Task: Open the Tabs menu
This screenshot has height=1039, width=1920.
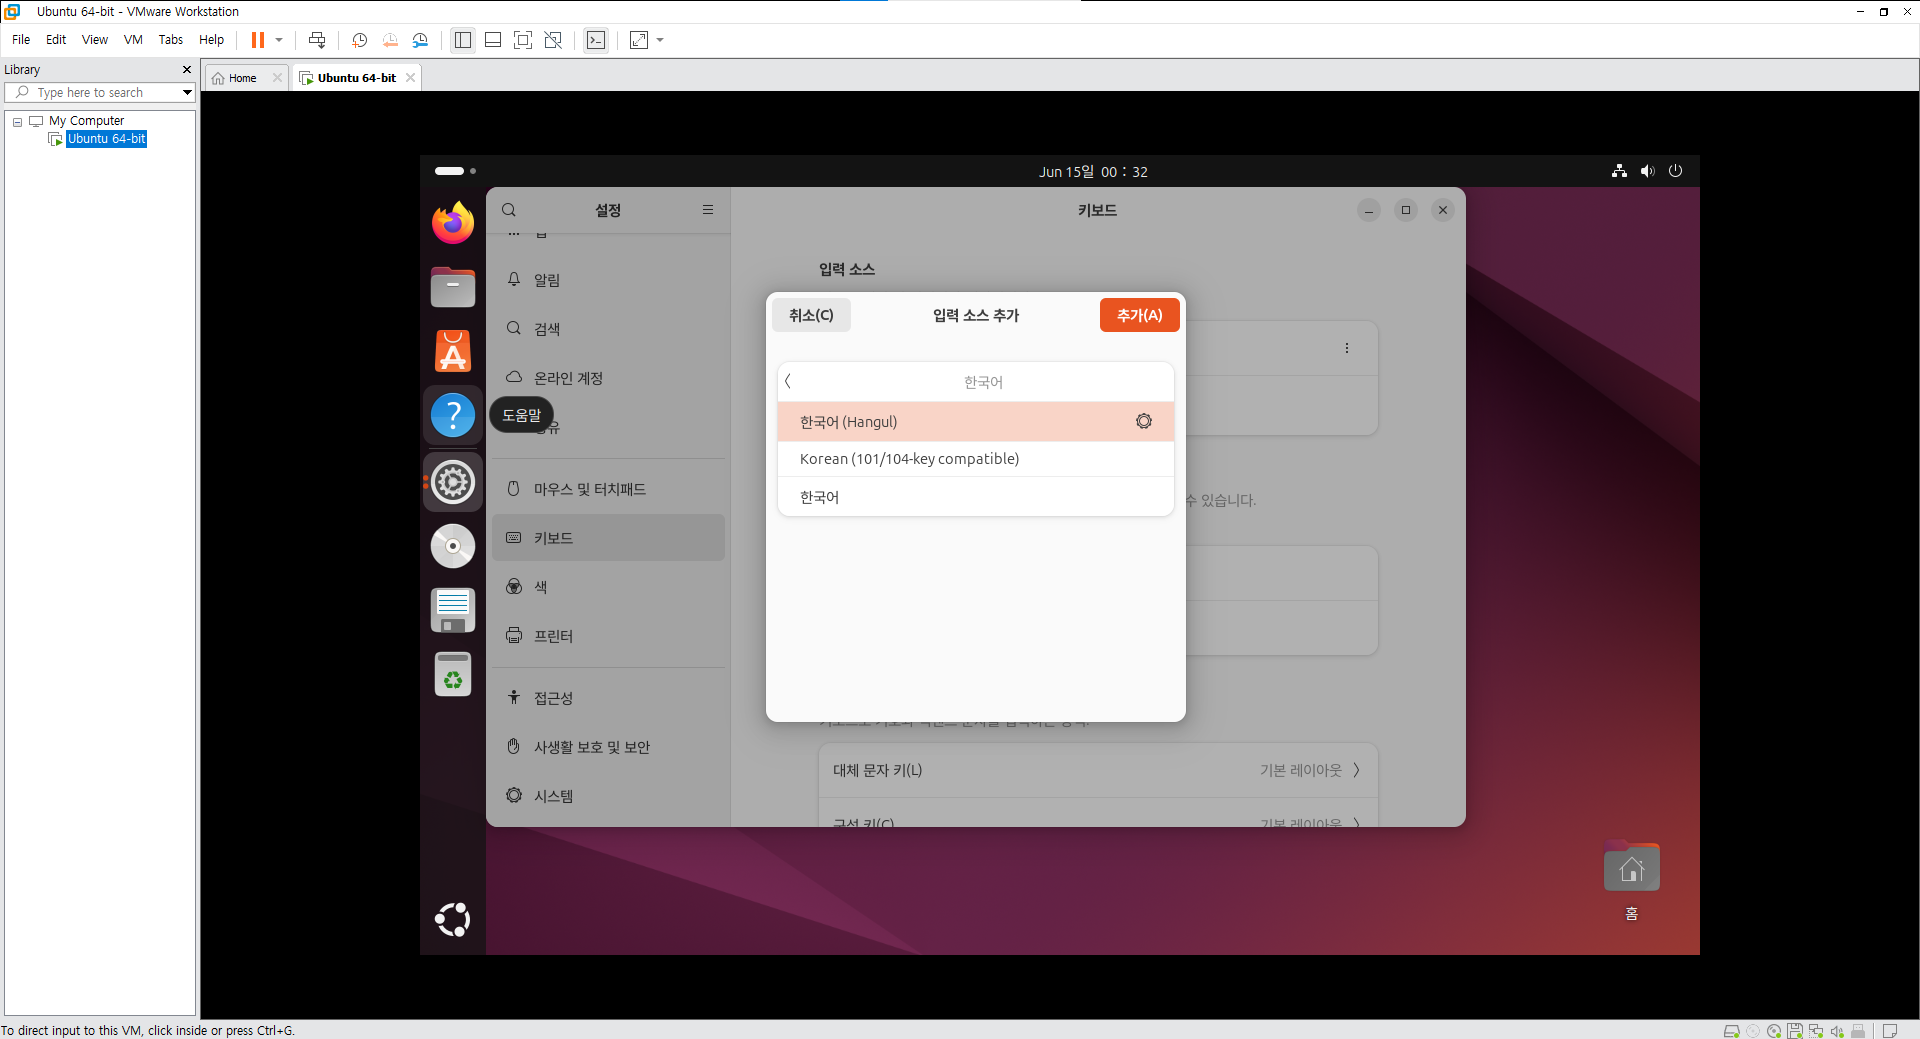Action: pyautogui.click(x=171, y=40)
